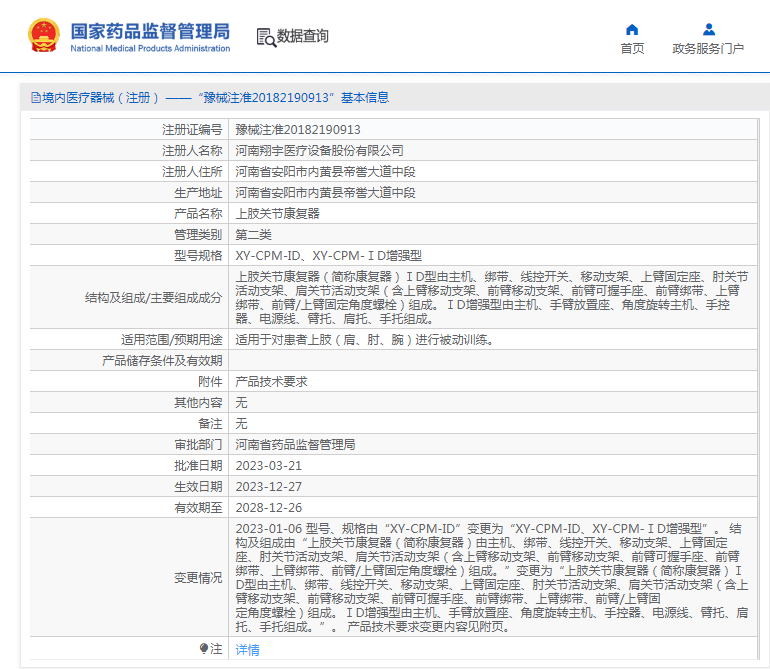This screenshot has height=669, width=770.
Task: Click National Medical Products Administration subtitle
Action: click(x=150, y=48)
